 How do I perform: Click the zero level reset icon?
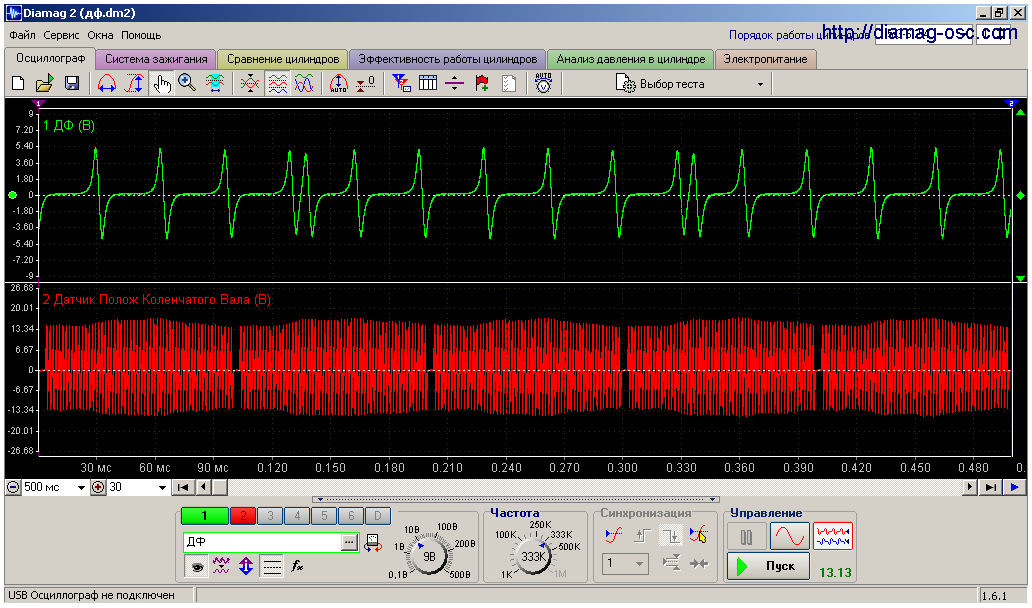click(x=365, y=84)
